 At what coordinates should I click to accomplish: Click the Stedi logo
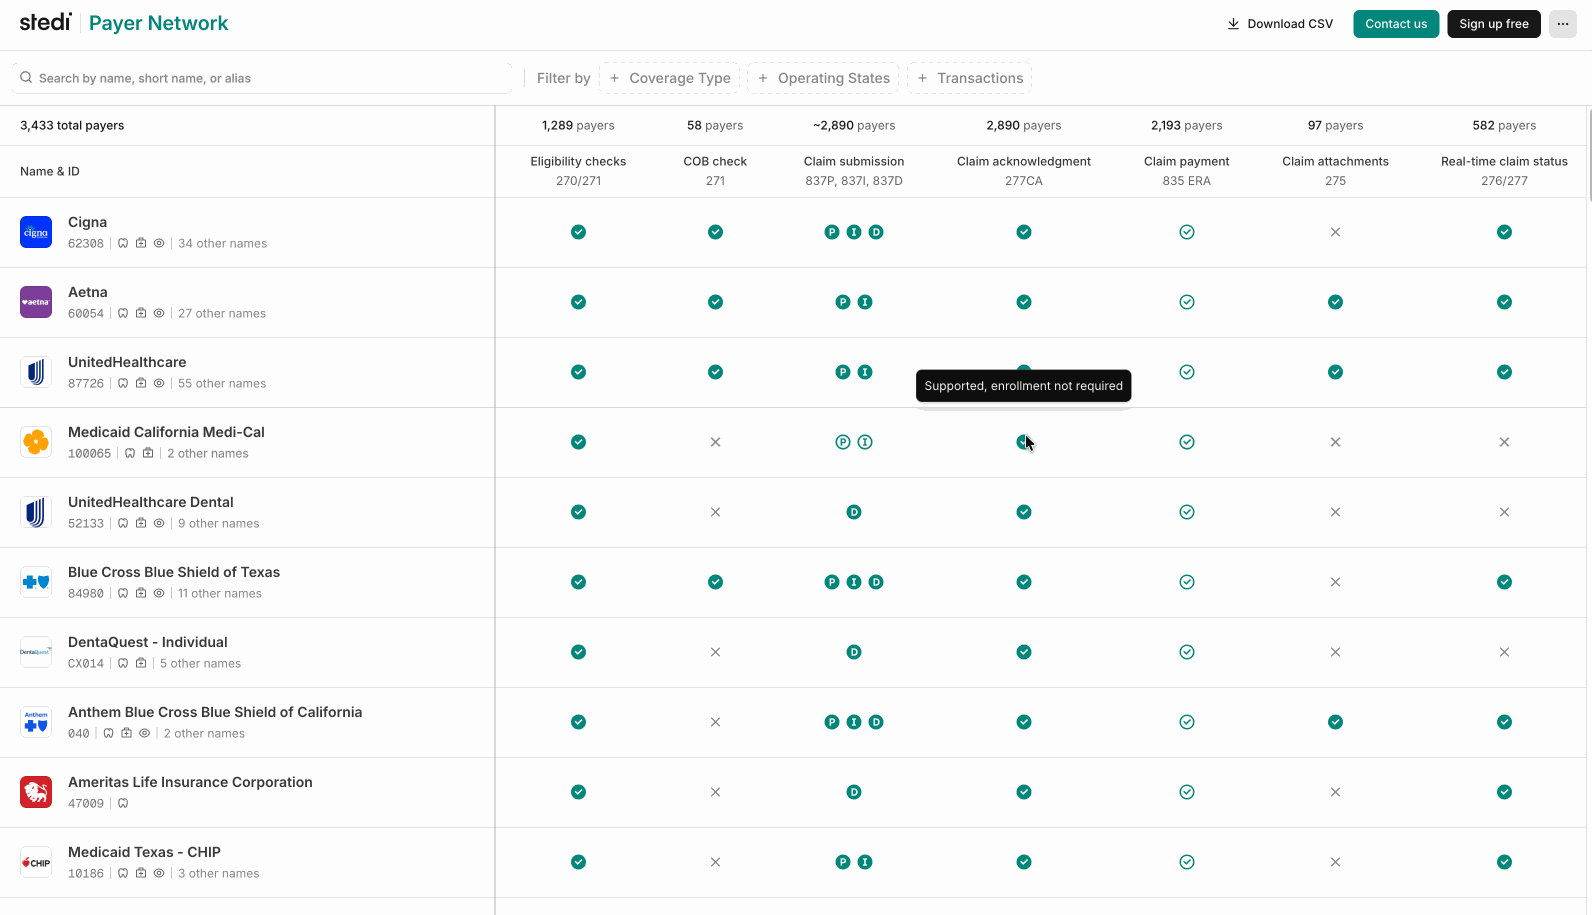[x=46, y=22]
